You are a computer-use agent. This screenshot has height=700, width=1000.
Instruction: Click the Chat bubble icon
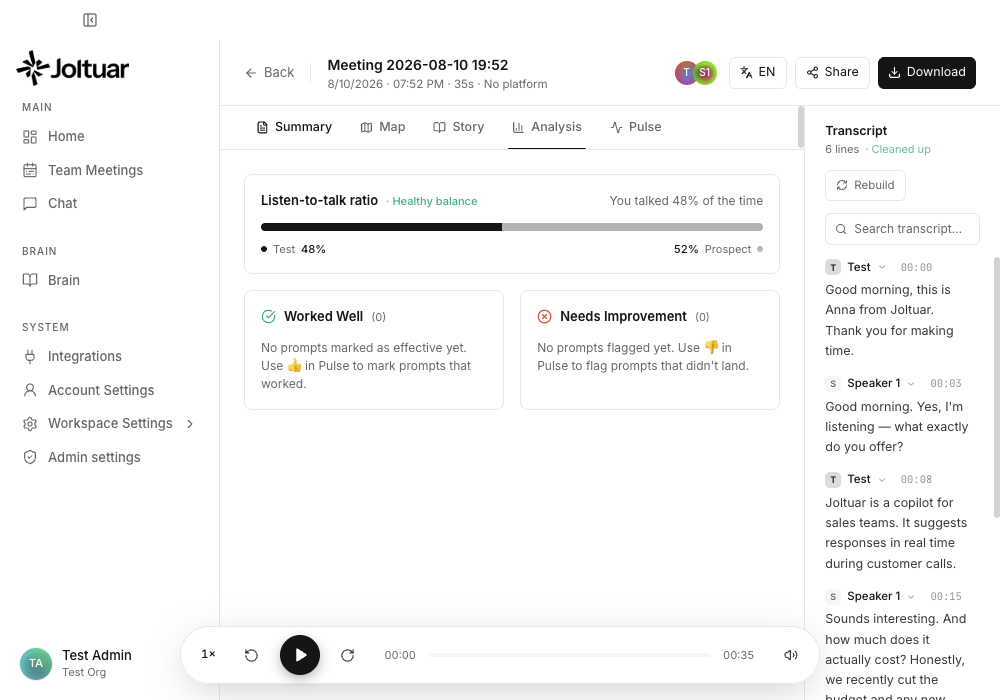coord(30,203)
